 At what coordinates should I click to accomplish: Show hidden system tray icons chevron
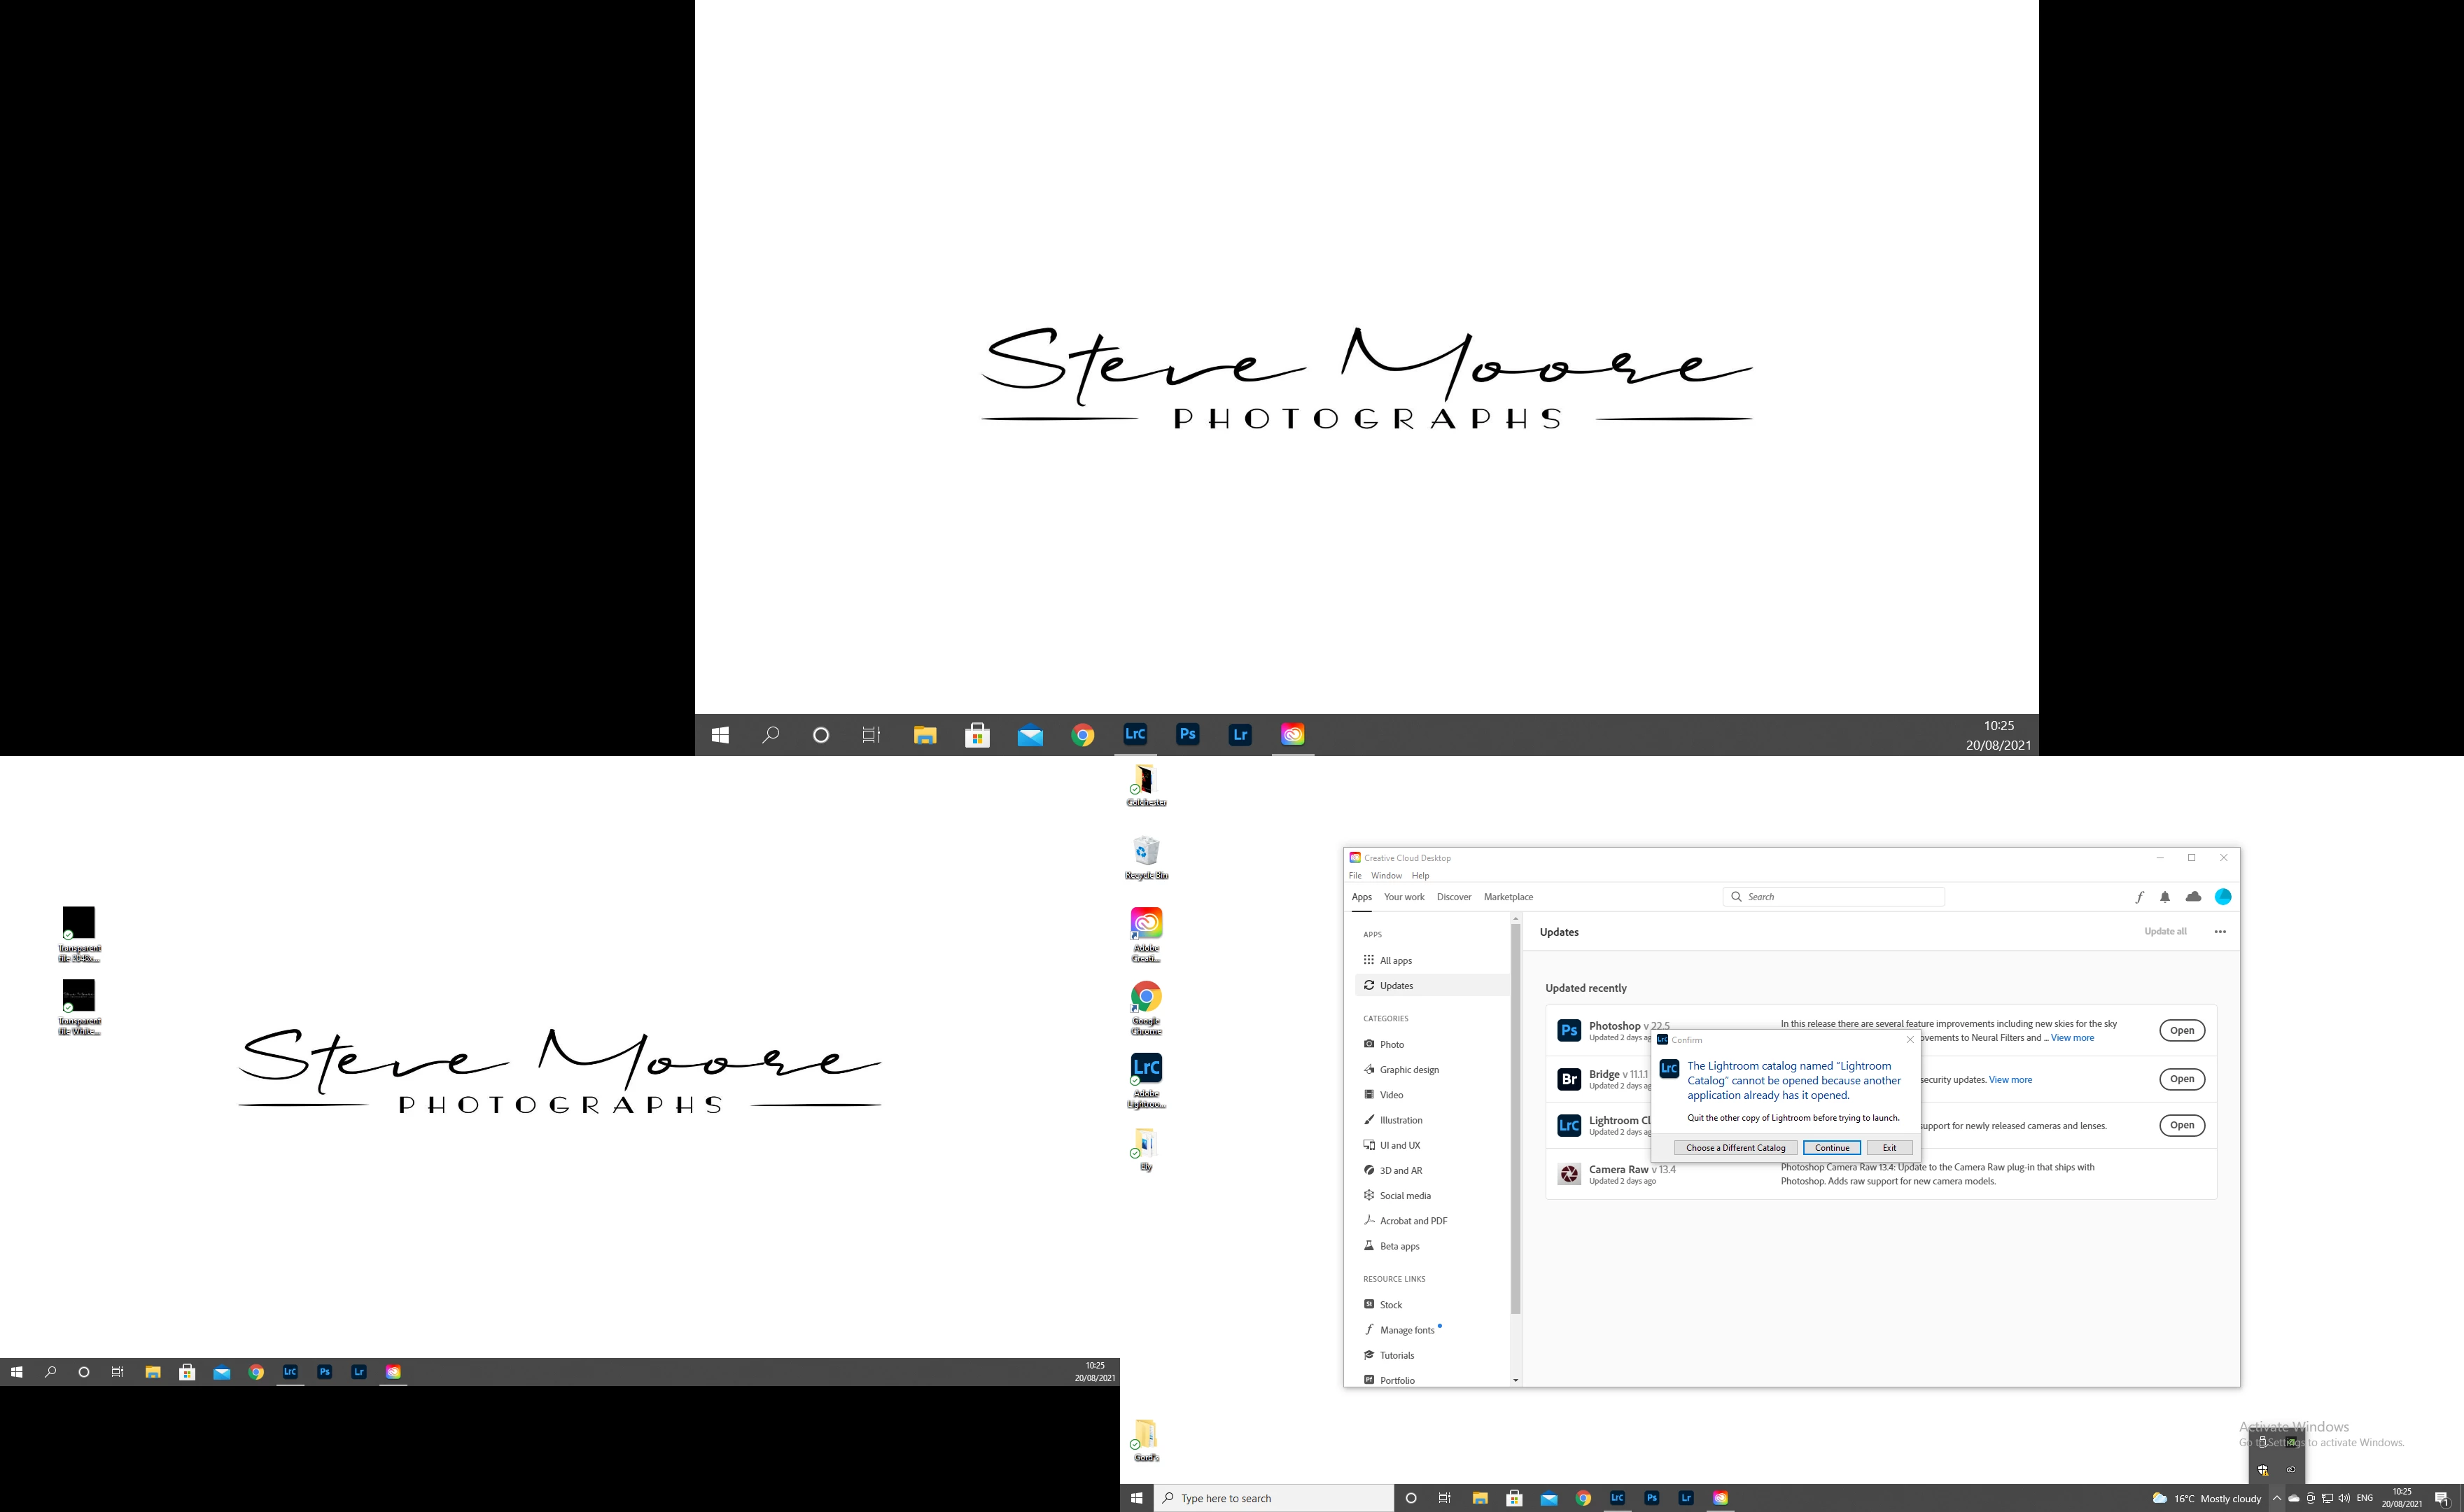pos(2277,1498)
